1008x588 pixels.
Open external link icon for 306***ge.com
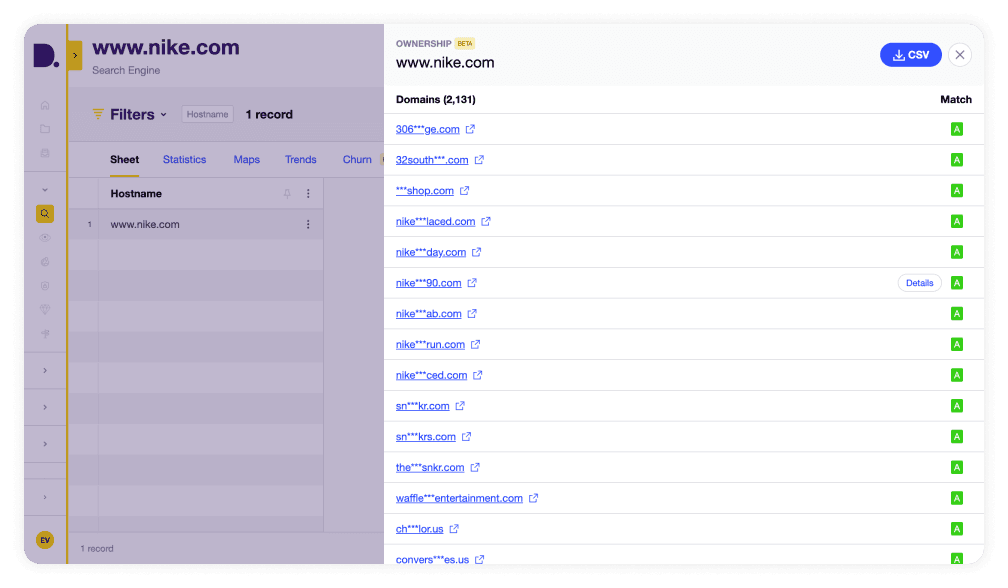click(x=471, y=129)
